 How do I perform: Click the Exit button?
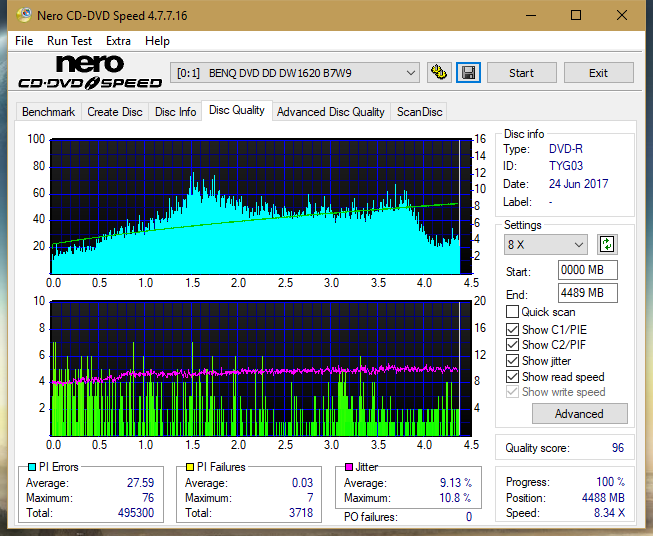pyautogui.click(x=598, y=73)
